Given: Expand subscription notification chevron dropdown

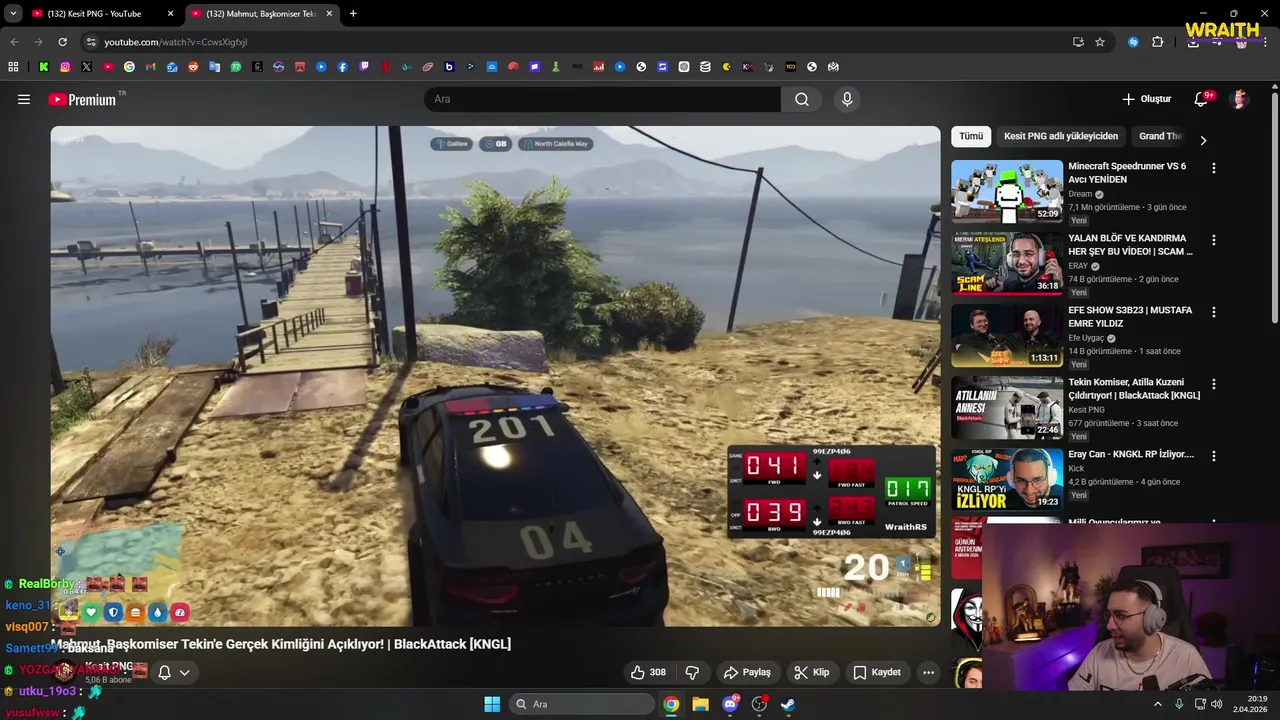Looking at the screenshot, I should tap(184, 672).
